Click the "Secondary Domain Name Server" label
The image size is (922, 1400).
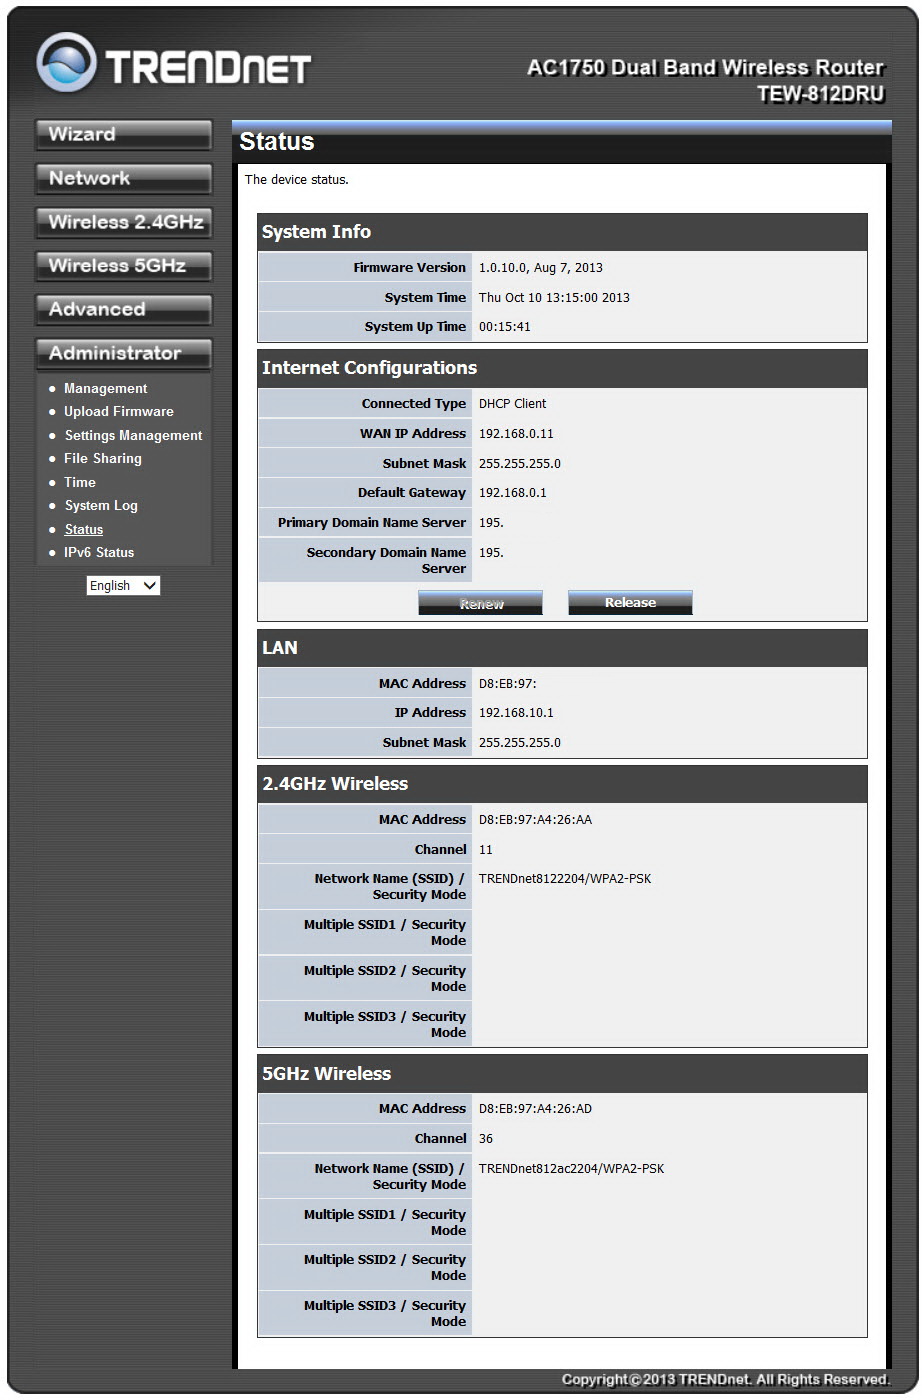(386, 561)
